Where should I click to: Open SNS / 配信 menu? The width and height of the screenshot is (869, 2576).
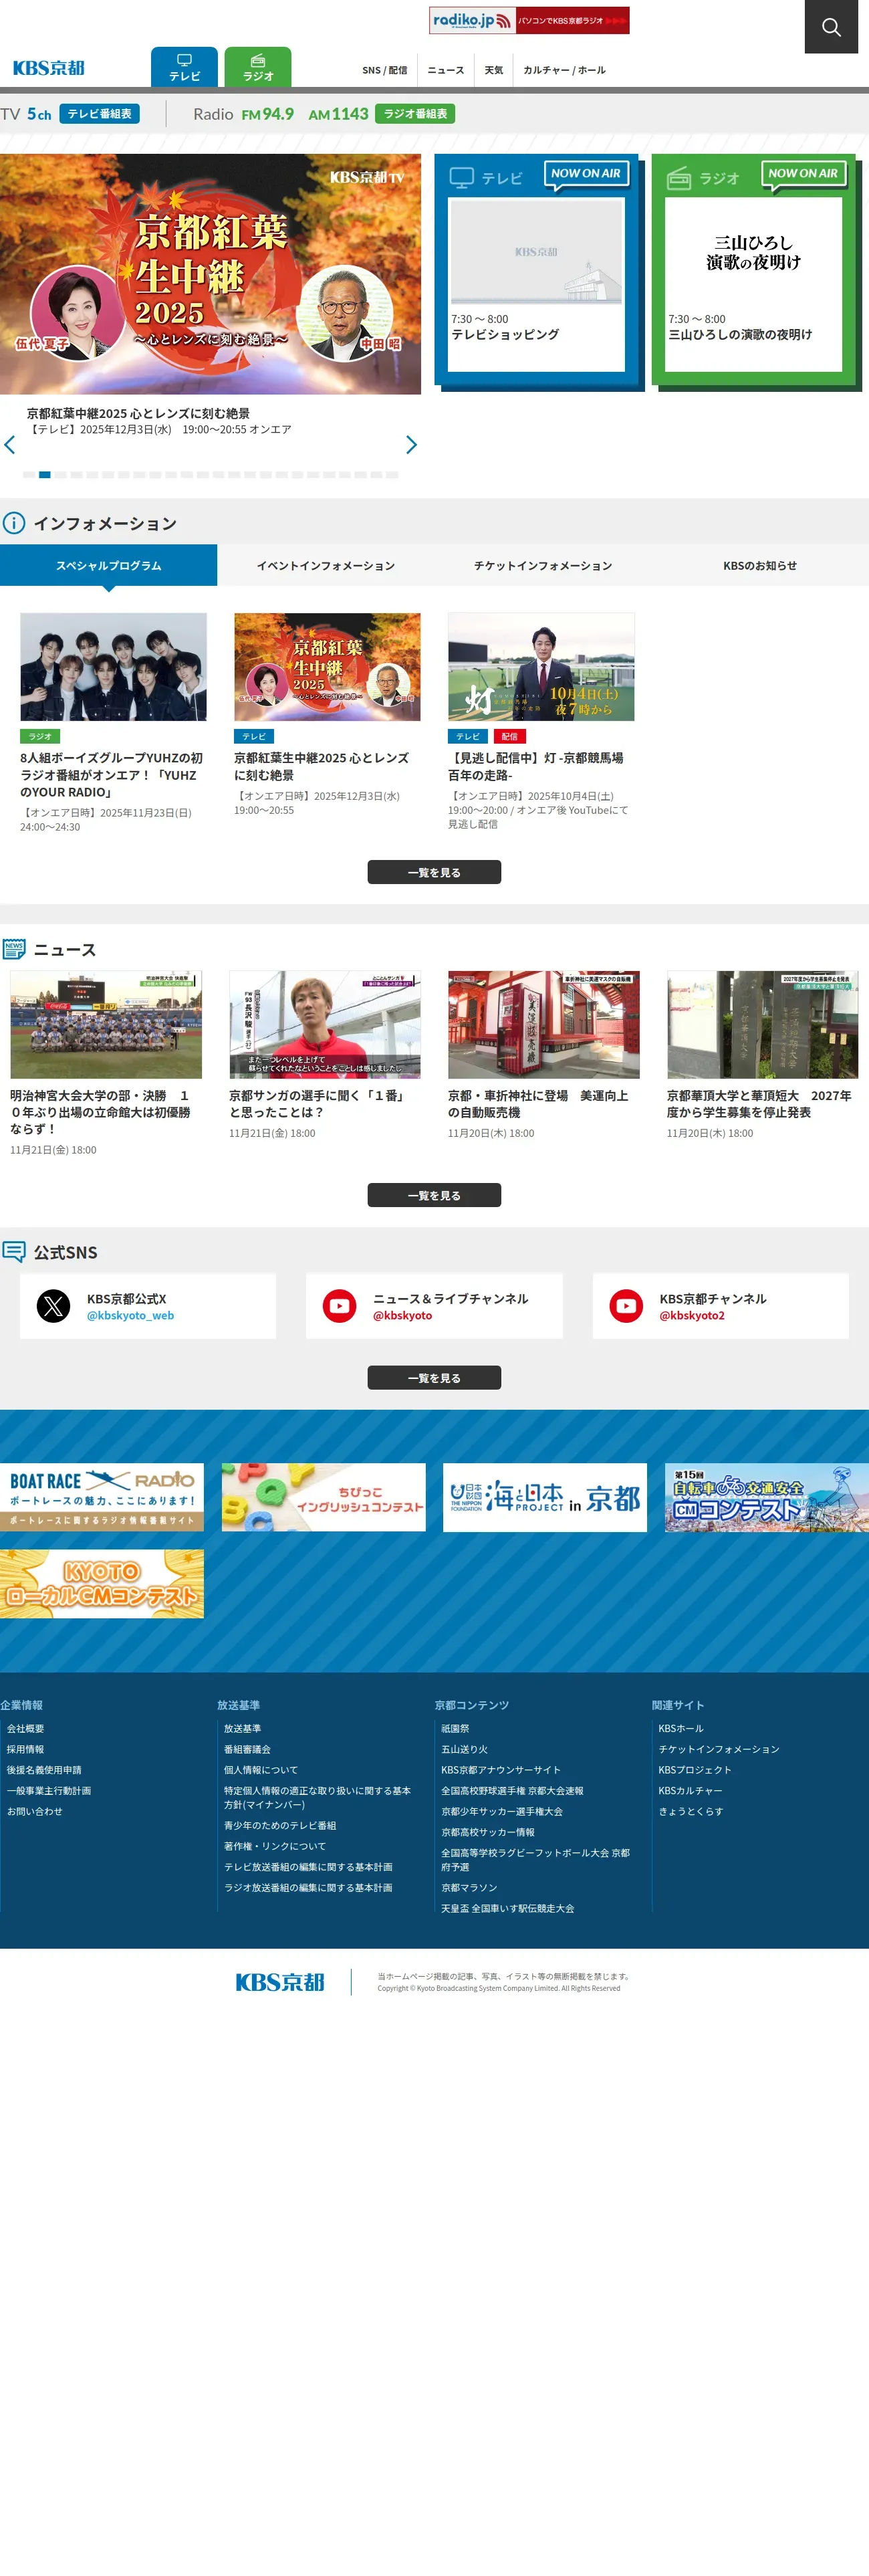pos(384,70)
